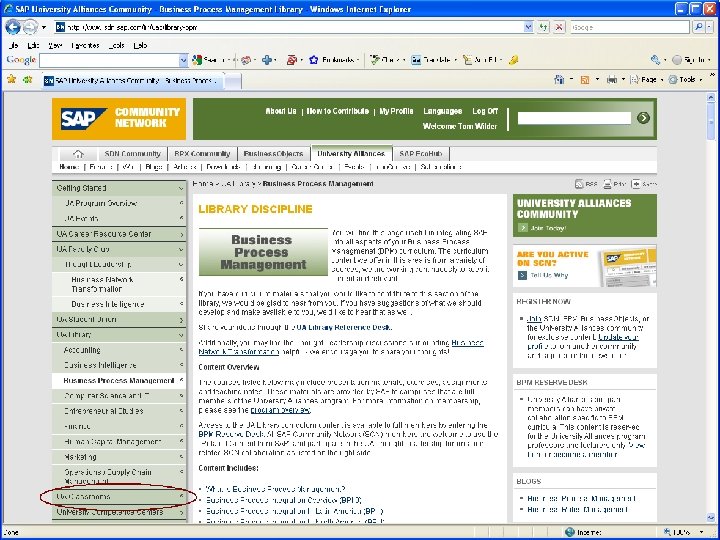Click the Google toolbar AutoFill icon

pos(480,60)
